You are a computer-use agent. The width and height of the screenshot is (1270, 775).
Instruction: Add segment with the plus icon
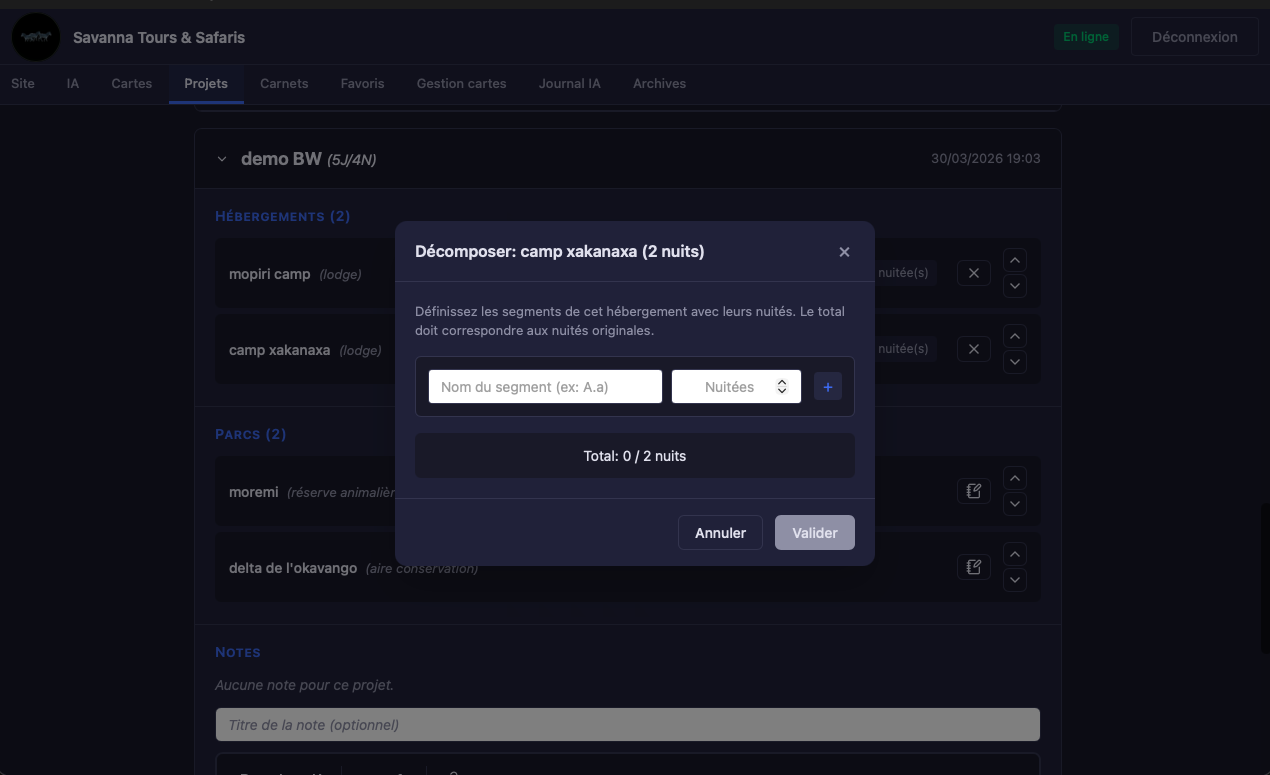(x=828, y=387)
